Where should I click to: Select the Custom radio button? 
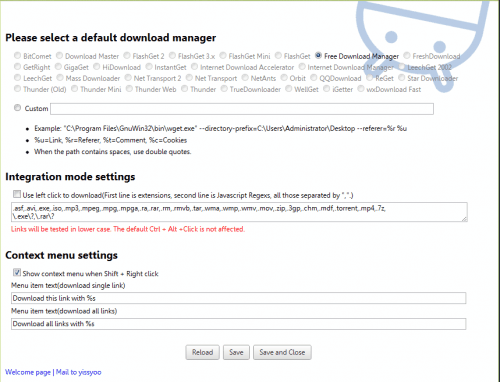pyautogui.click(x=17, y=108)
